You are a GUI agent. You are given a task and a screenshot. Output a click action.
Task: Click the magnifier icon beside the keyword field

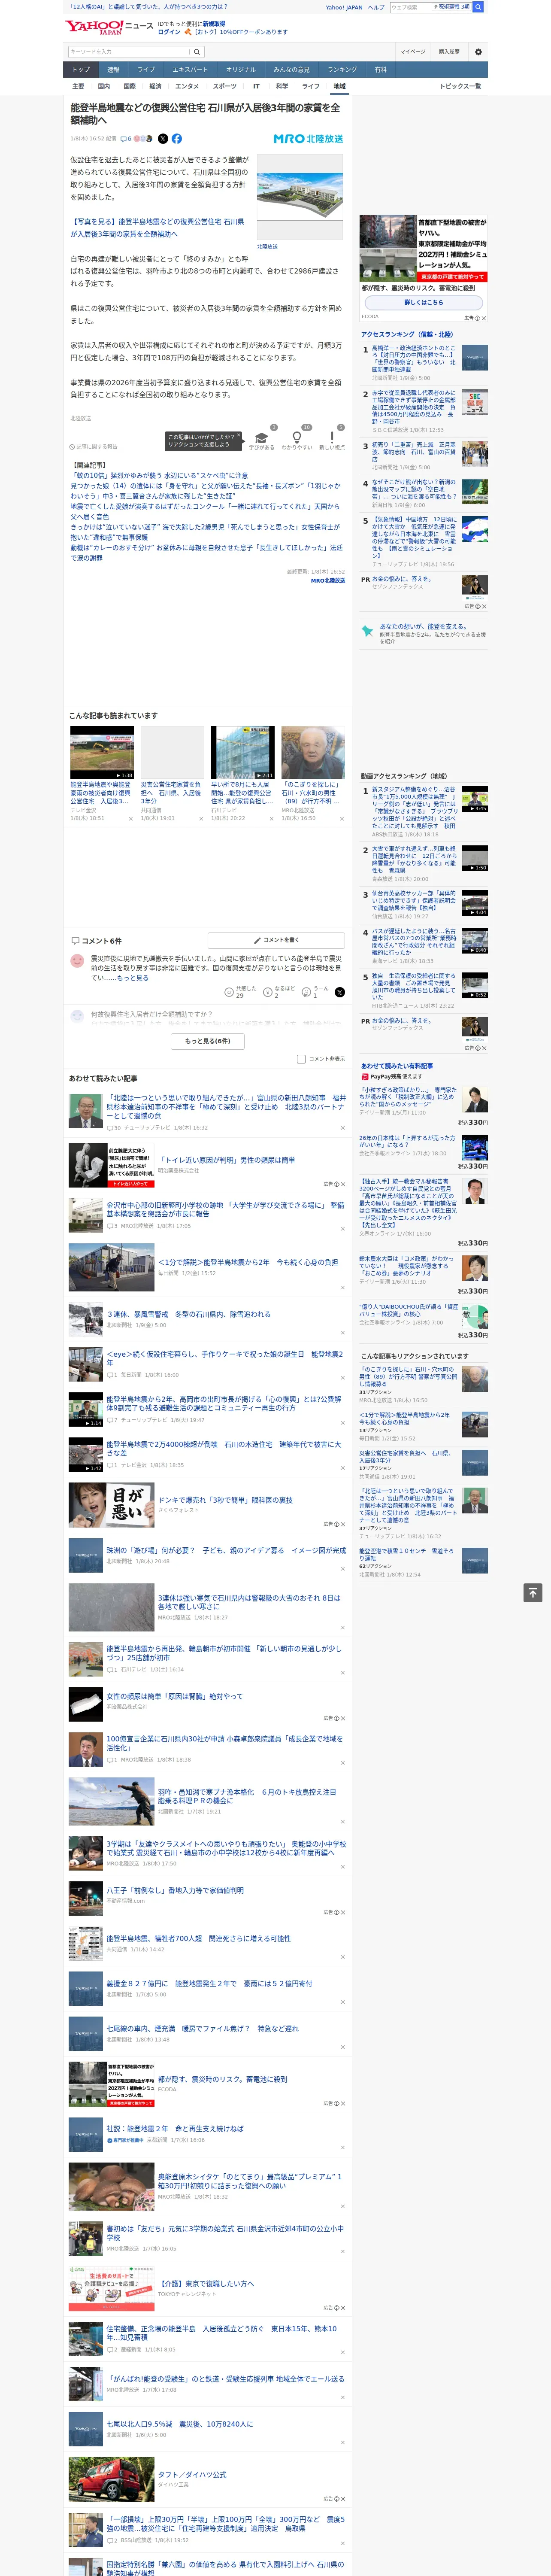click(x=197, y=52)
